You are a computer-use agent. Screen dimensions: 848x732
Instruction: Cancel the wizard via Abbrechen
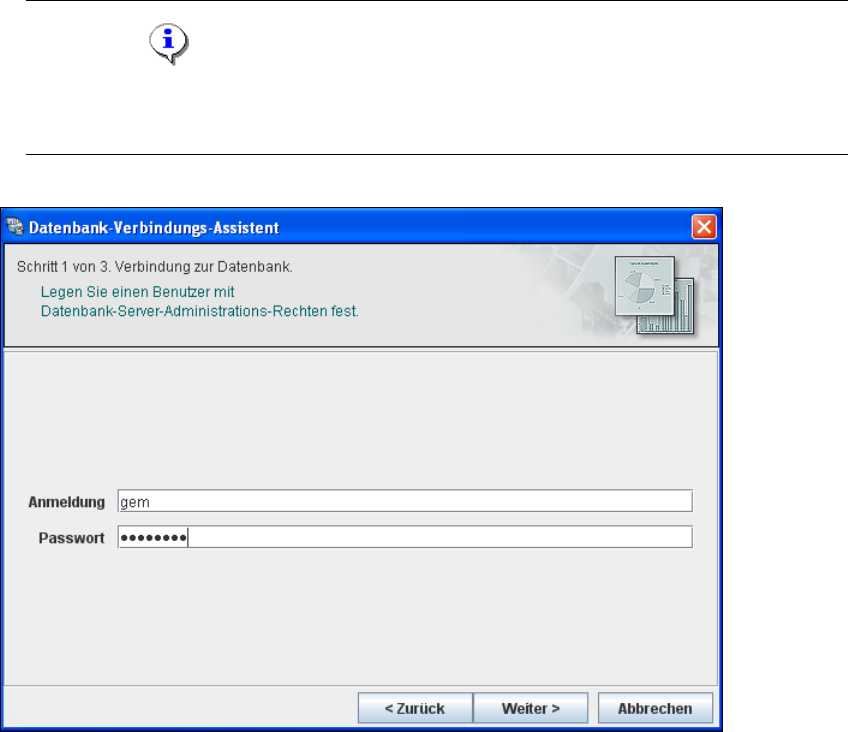pyautogui.click(x=655, y=708)
